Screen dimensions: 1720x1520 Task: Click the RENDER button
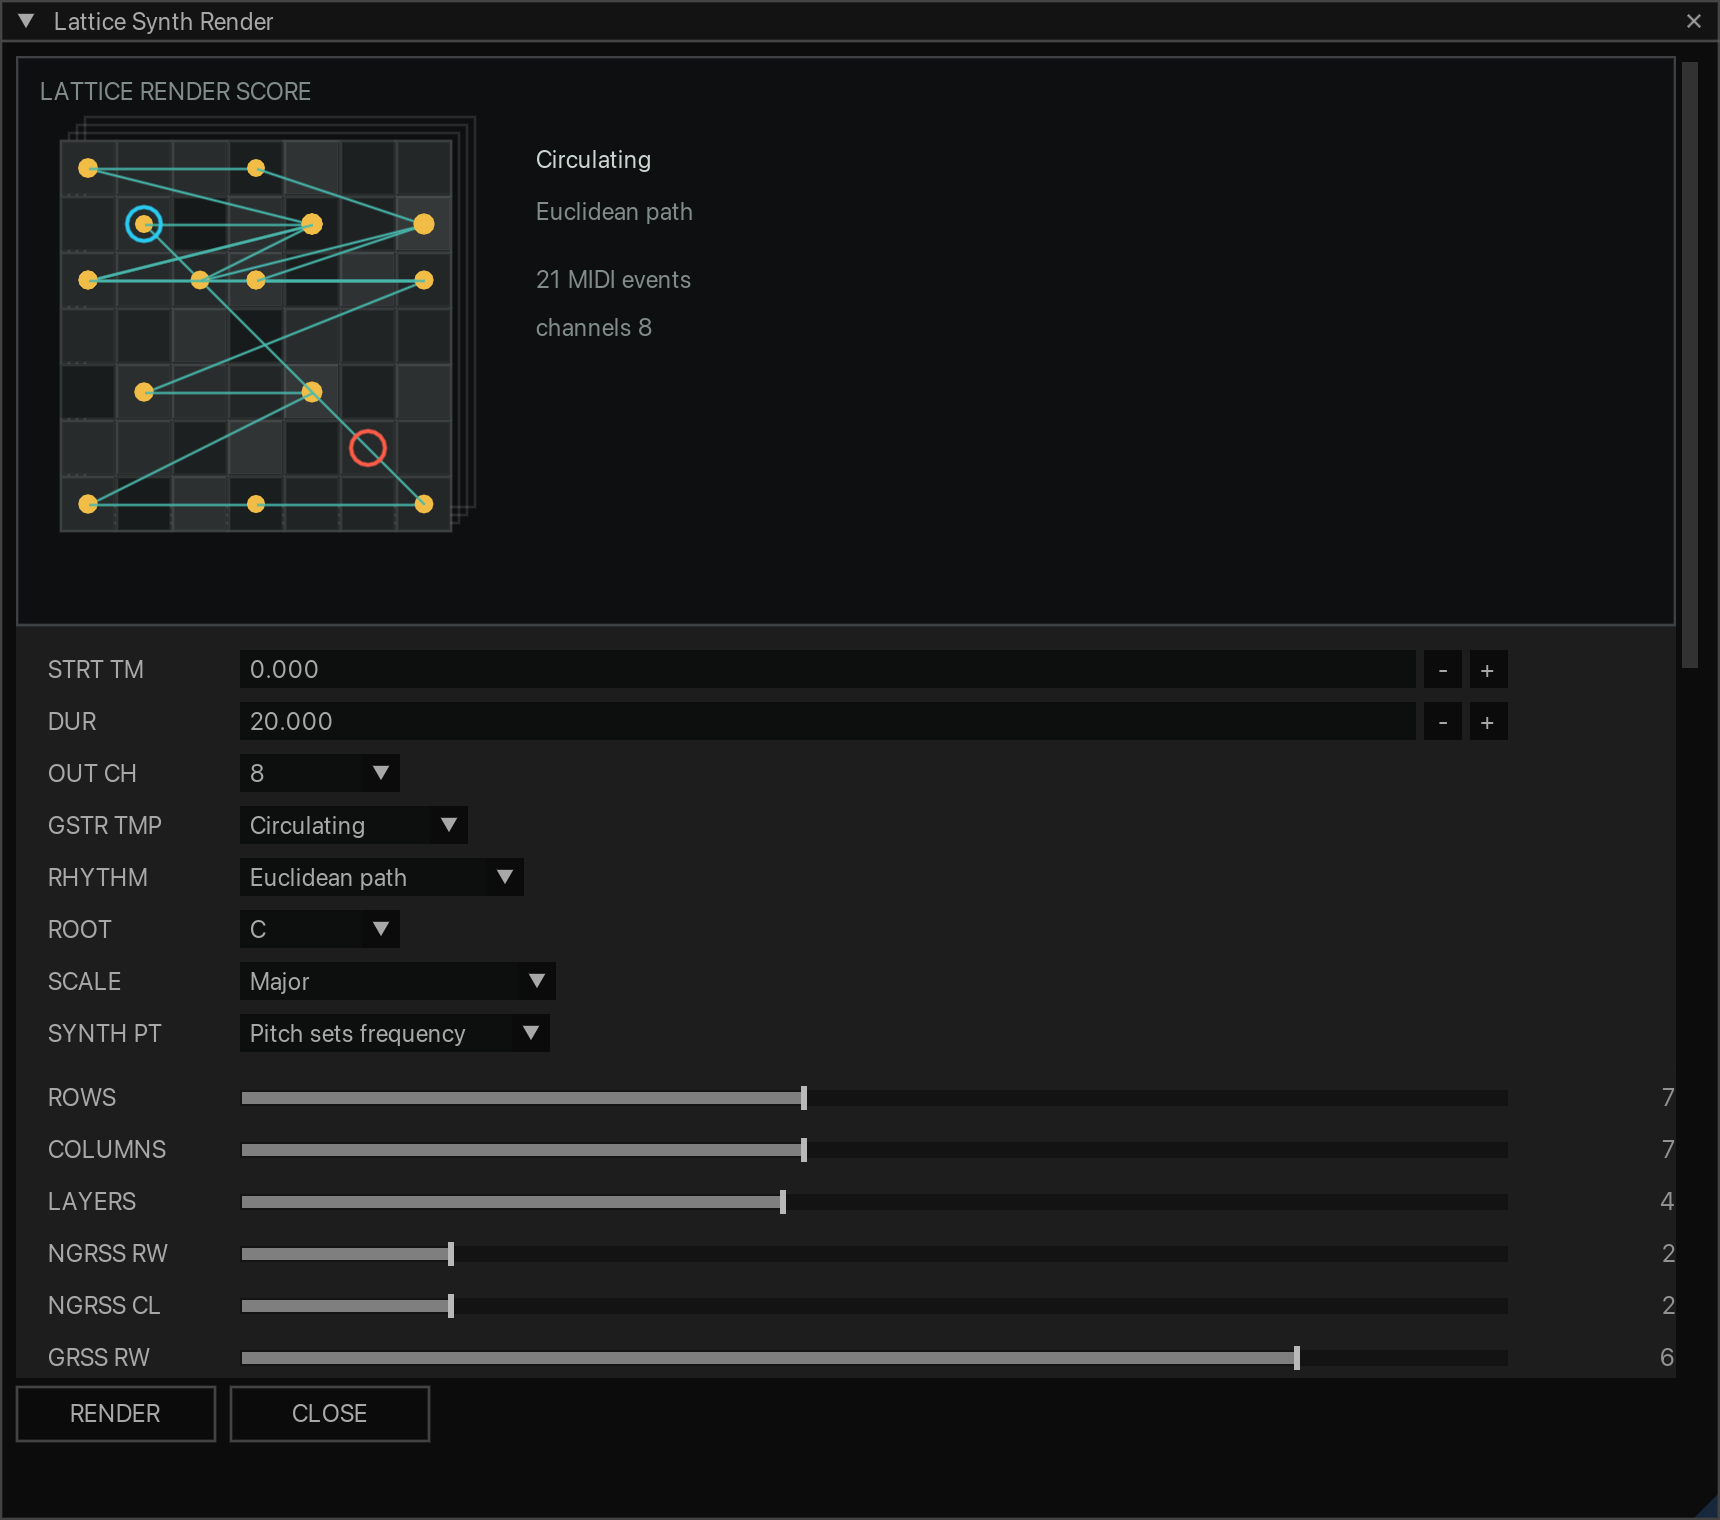[116, 1414]
